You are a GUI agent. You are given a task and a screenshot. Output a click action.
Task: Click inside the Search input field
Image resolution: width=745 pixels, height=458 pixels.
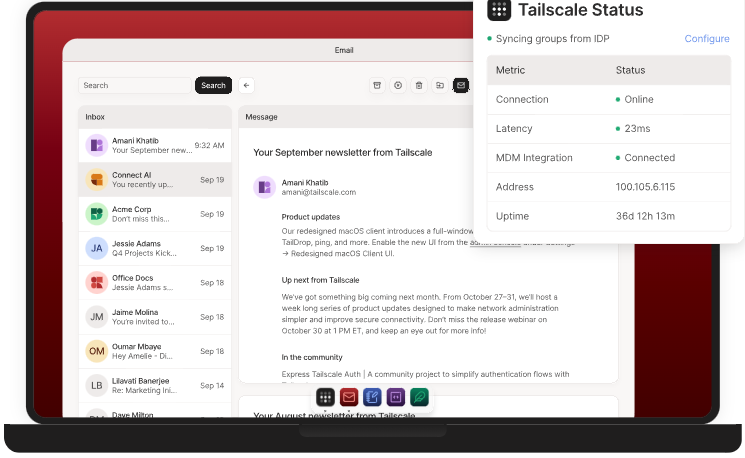point(134,86)
